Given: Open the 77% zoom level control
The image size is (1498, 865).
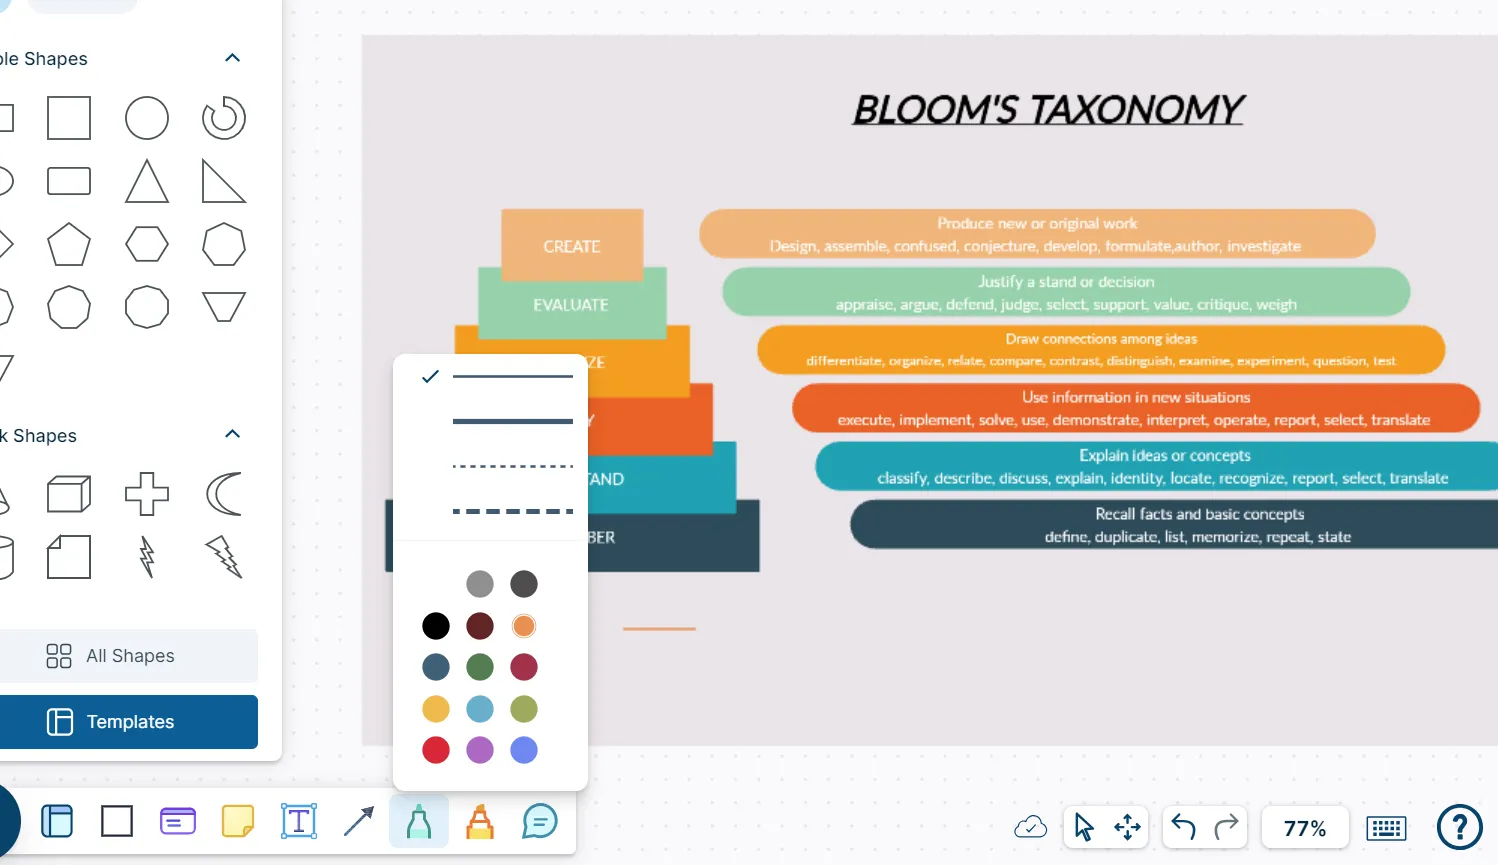Looking at the screenshot, I should [1304, 828].
